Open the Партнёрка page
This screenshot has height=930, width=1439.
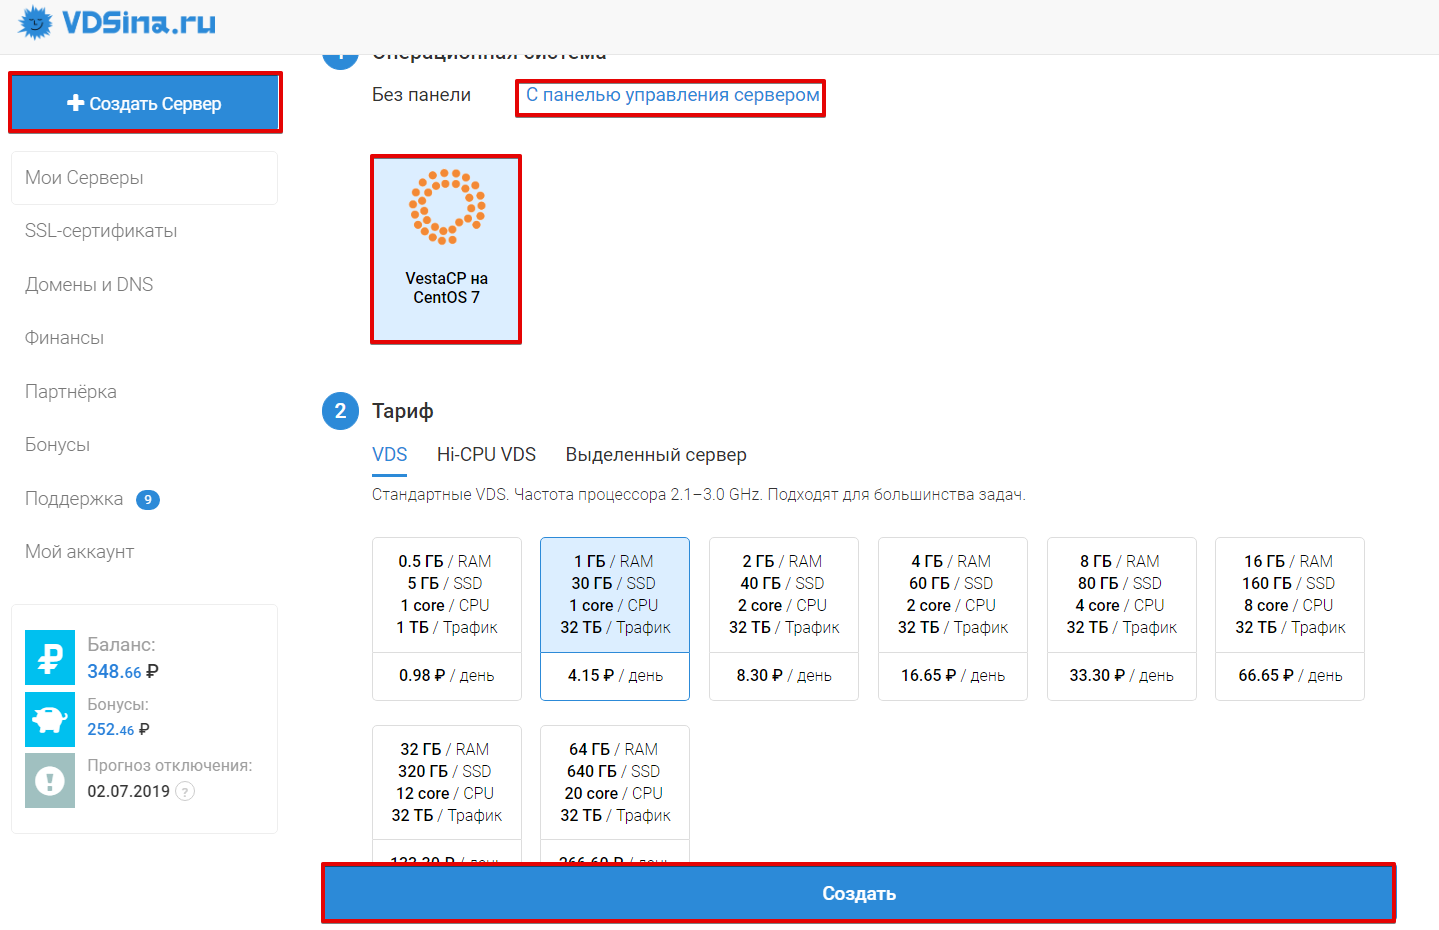coord(70,392)
